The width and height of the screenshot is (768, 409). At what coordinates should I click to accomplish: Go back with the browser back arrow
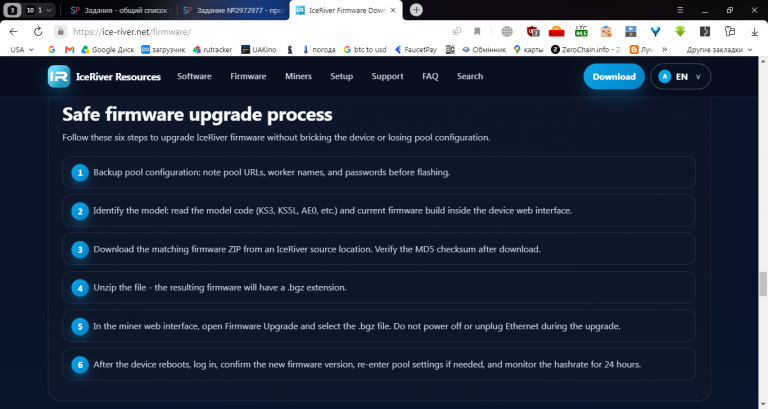[14, 32]
